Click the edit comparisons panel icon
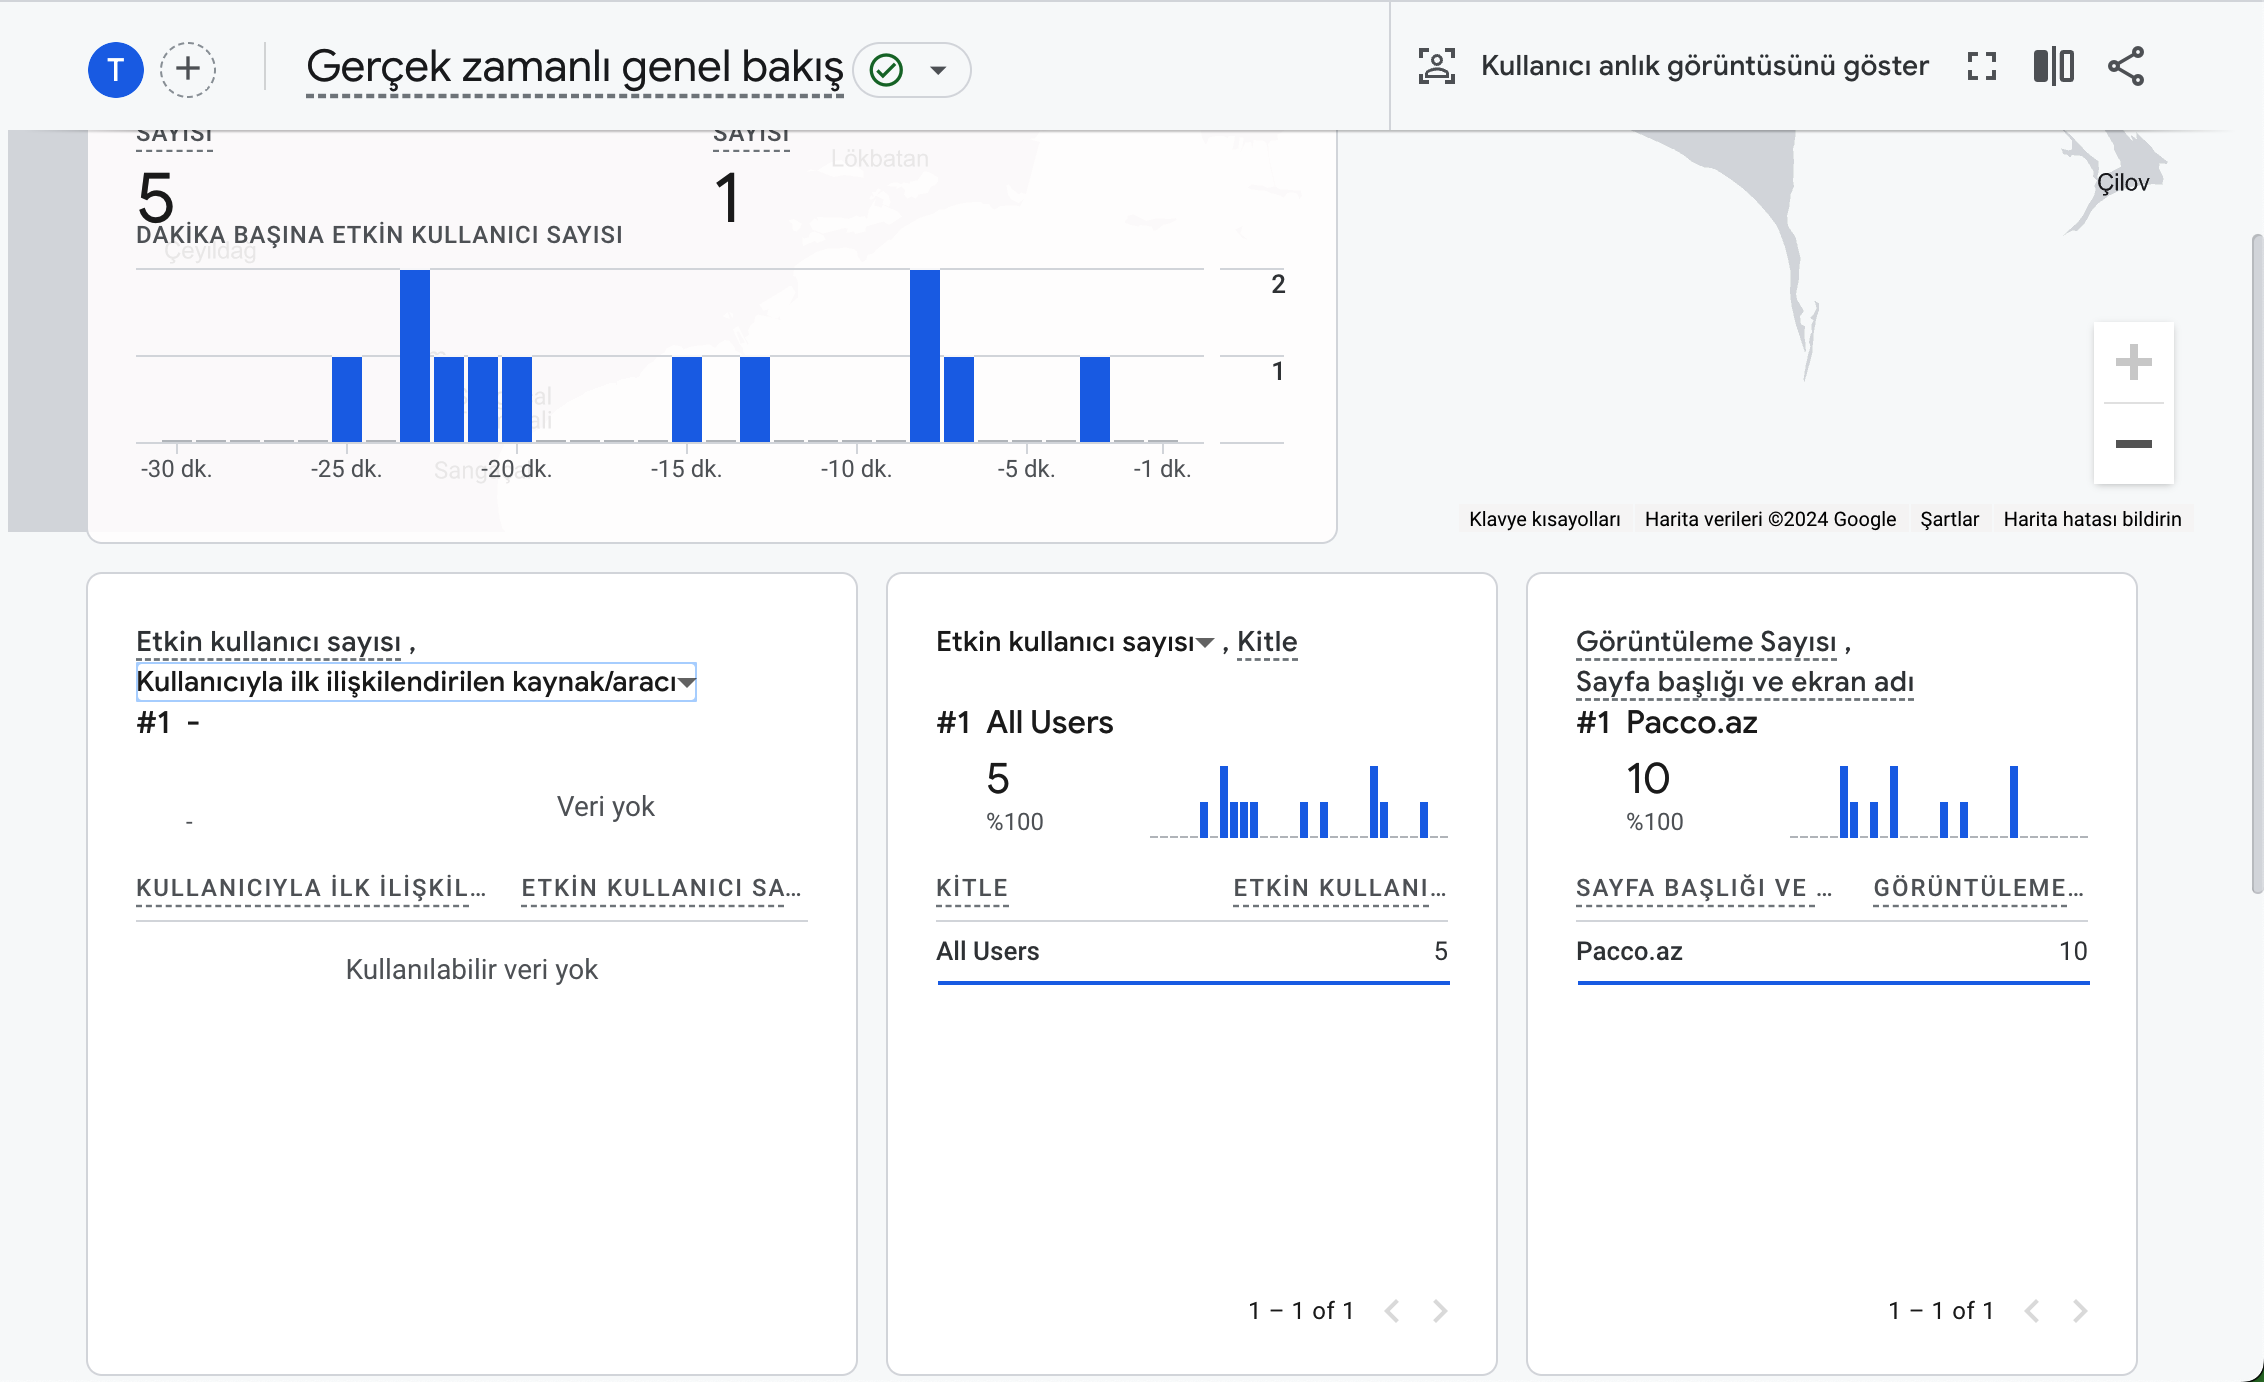The width and height of the screenshot is (2264, 1382). [2053, 66]
